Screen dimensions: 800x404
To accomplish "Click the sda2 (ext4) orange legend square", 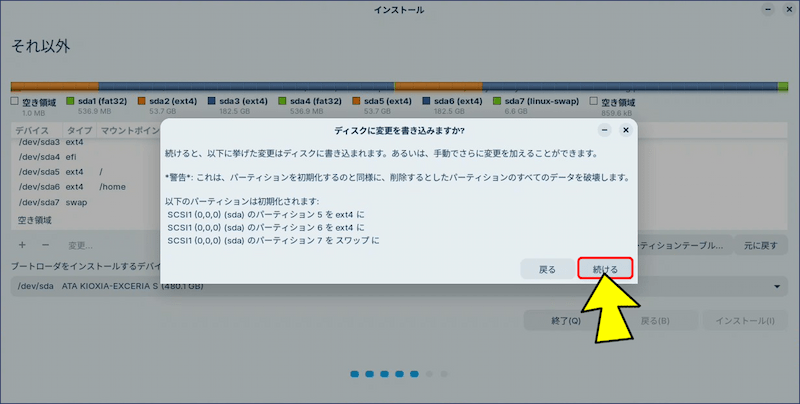I will (x=142, y=101).
